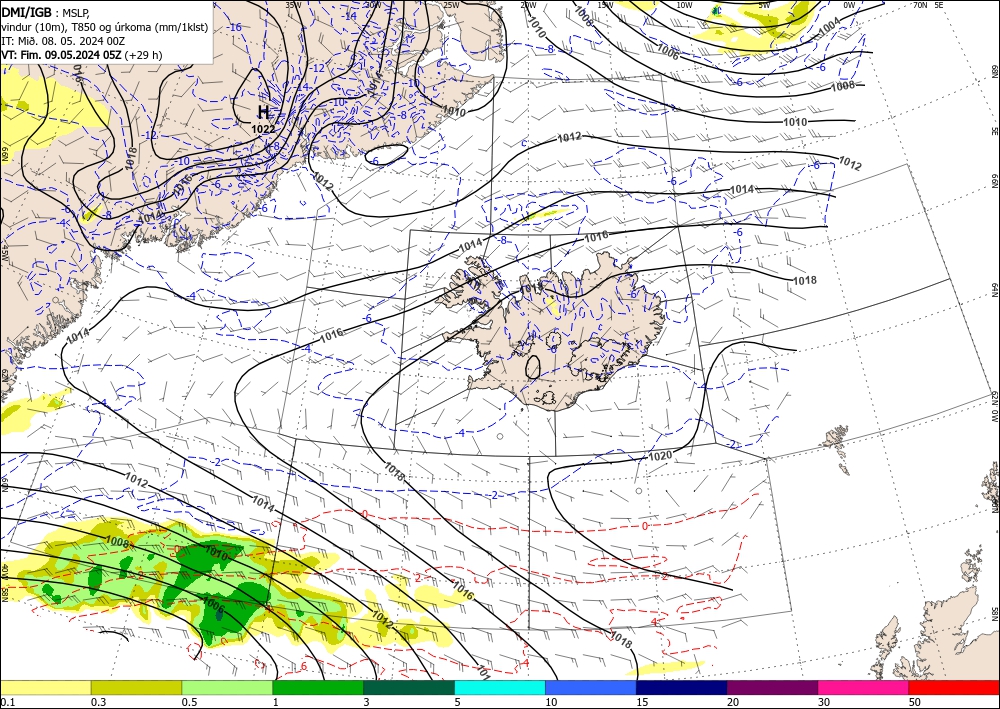Click the light green 0.5–1 legend swatch
1000x709 pixels.
click(227, 687)
